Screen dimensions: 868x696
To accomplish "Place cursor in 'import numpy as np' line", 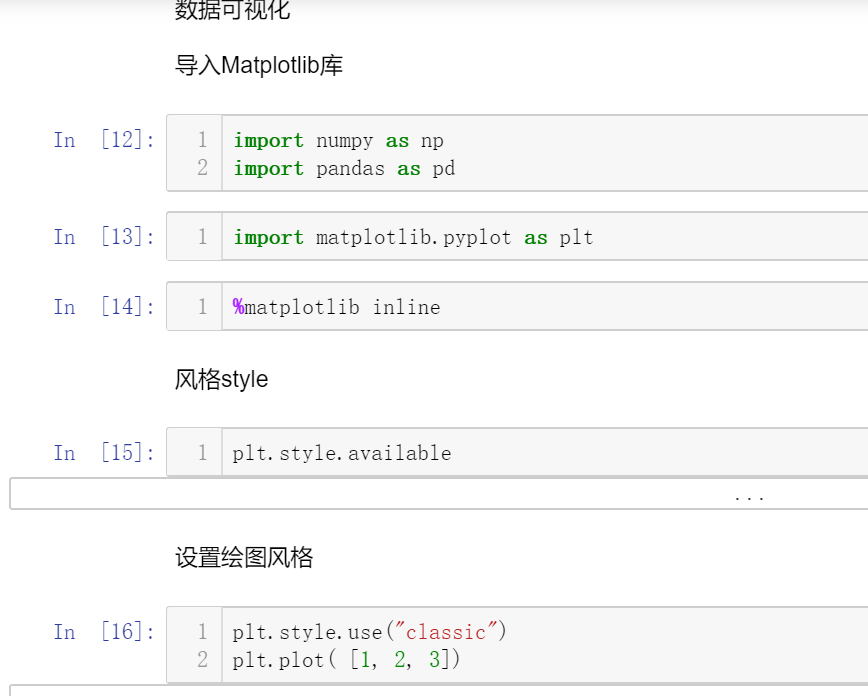I will (x=338, y=141).
